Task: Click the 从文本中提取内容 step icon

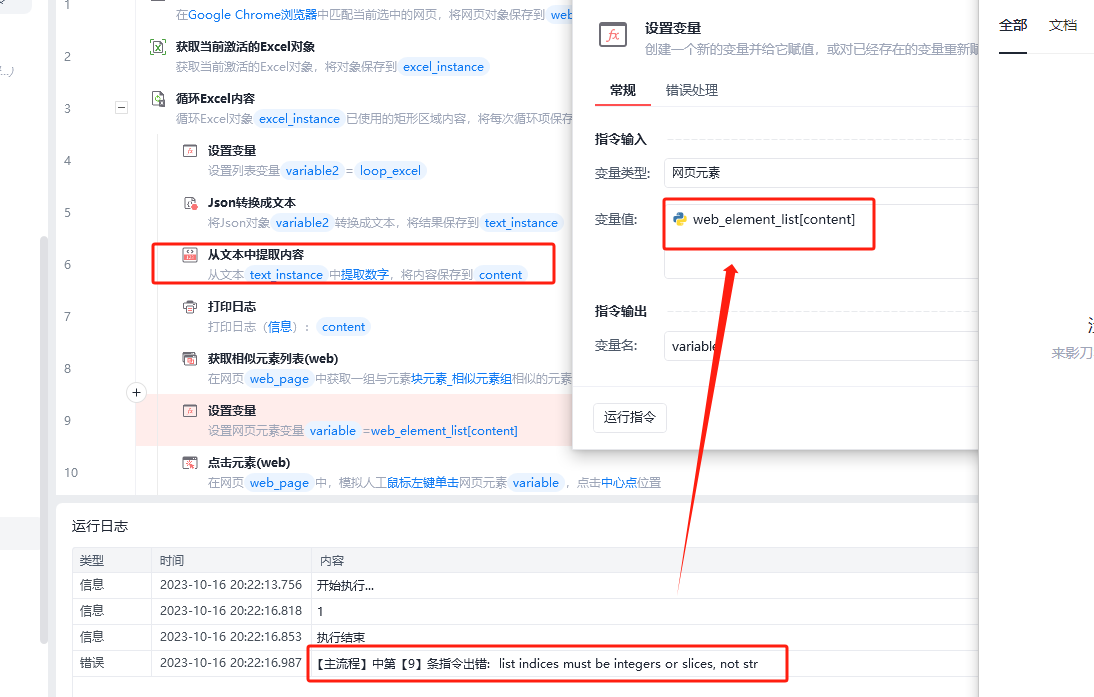Action: click(x=190, y=255)
